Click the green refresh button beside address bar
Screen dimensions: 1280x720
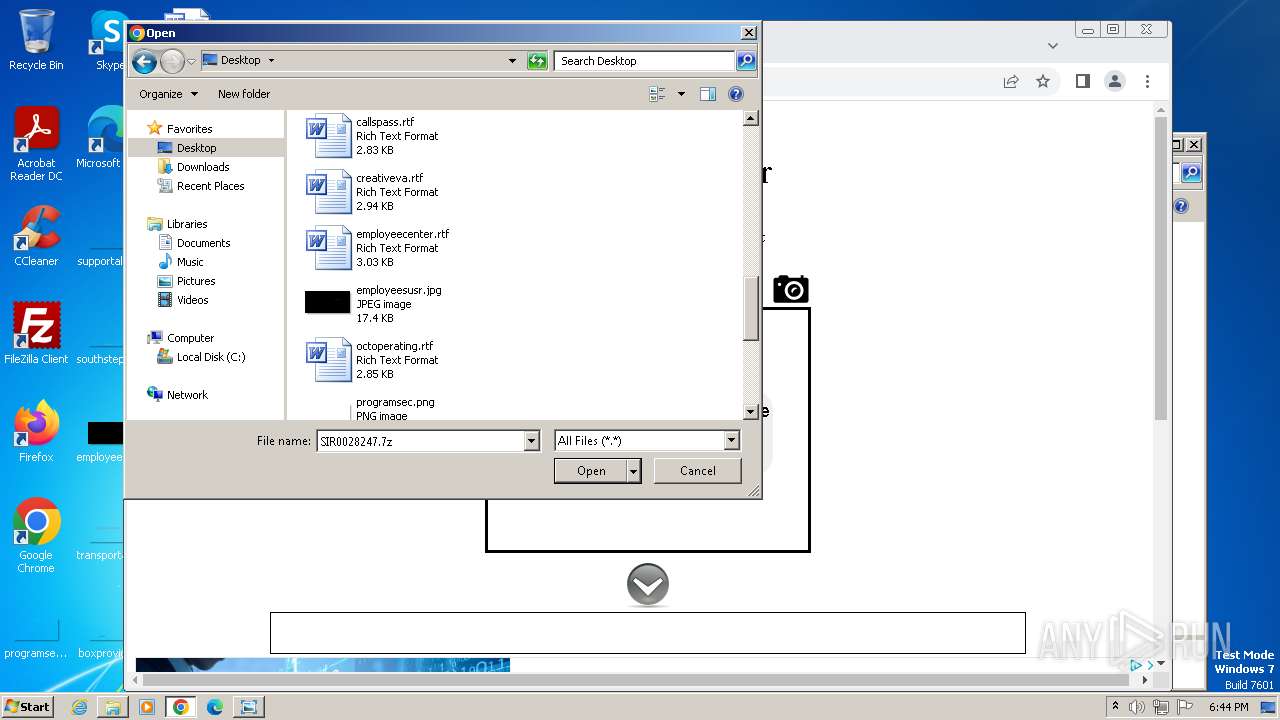pyautogui.click(x=537, y=61)
